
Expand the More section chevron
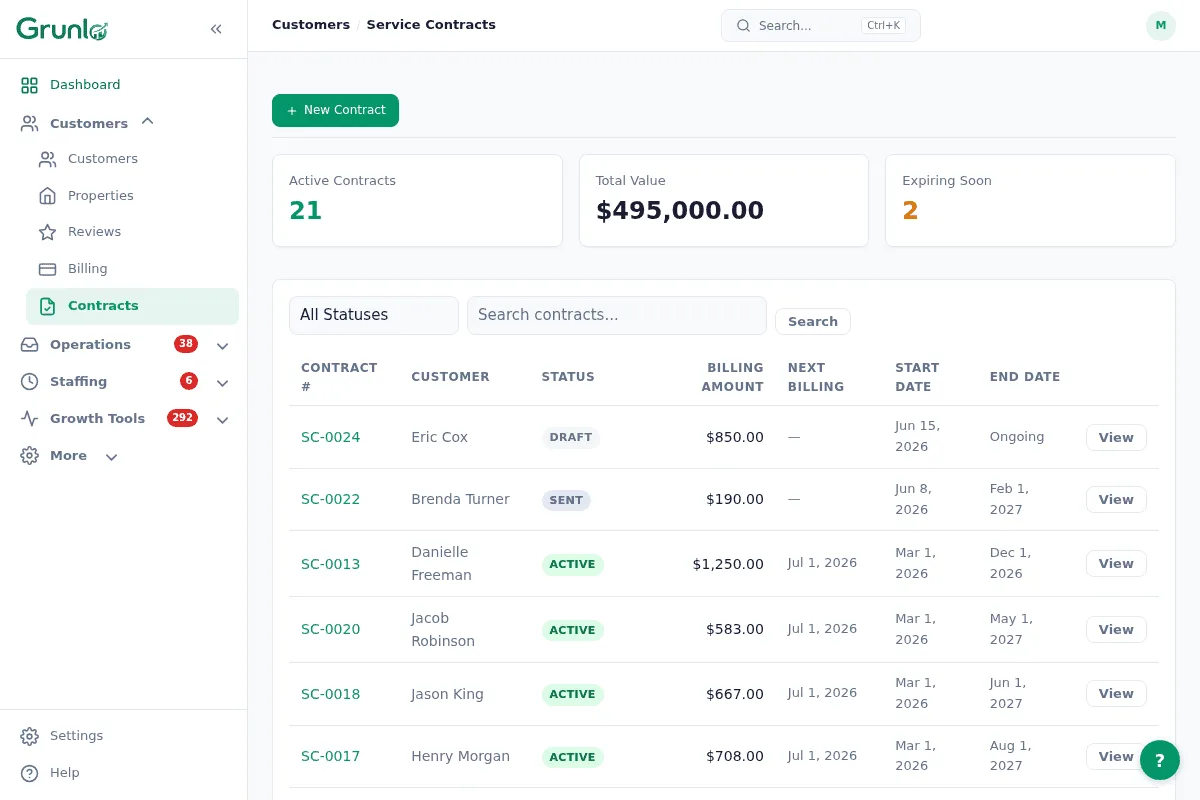point(111,457)
